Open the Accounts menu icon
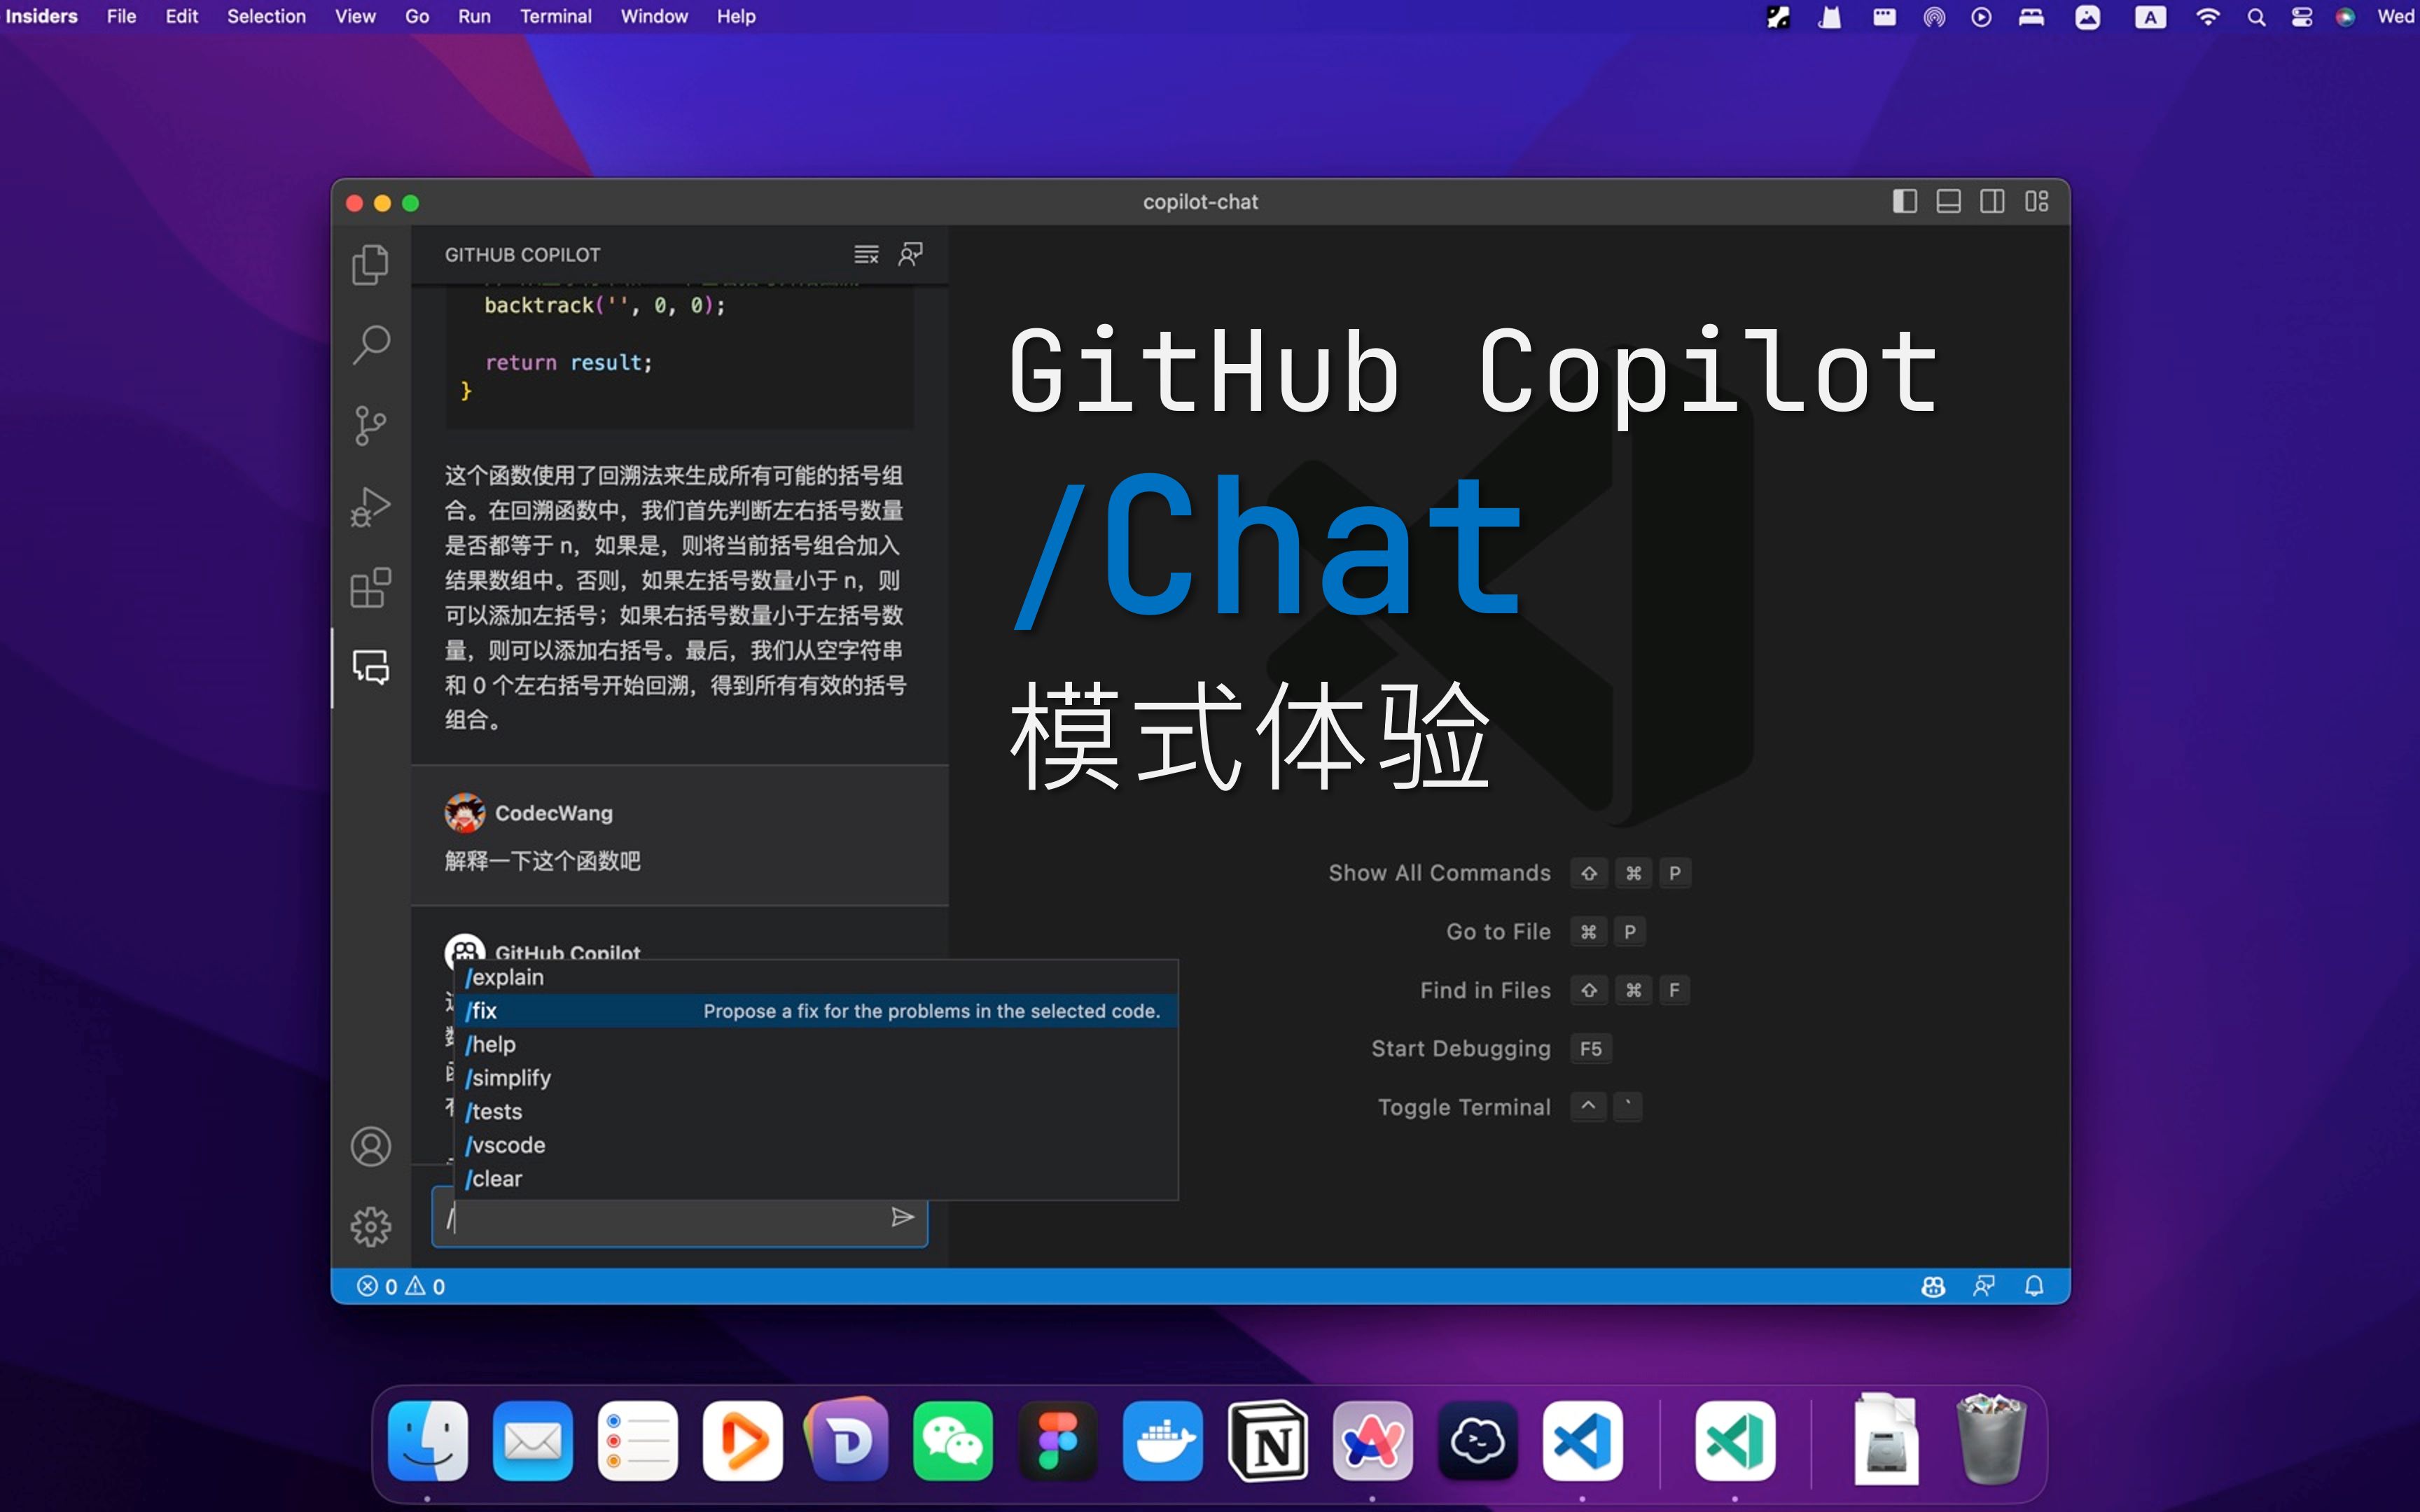Viewport: 2420px width, 1512px height. pyautogui.click(x=371, y=1147)
